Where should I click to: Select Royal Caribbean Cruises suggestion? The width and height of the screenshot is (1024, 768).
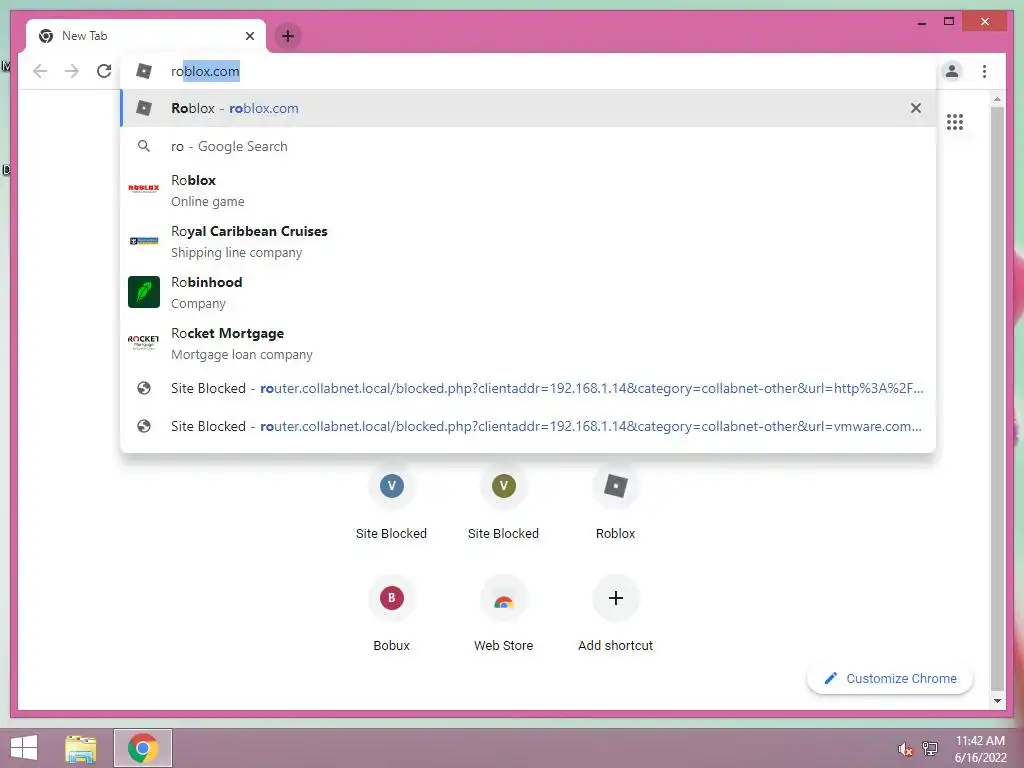pos(528,241)
